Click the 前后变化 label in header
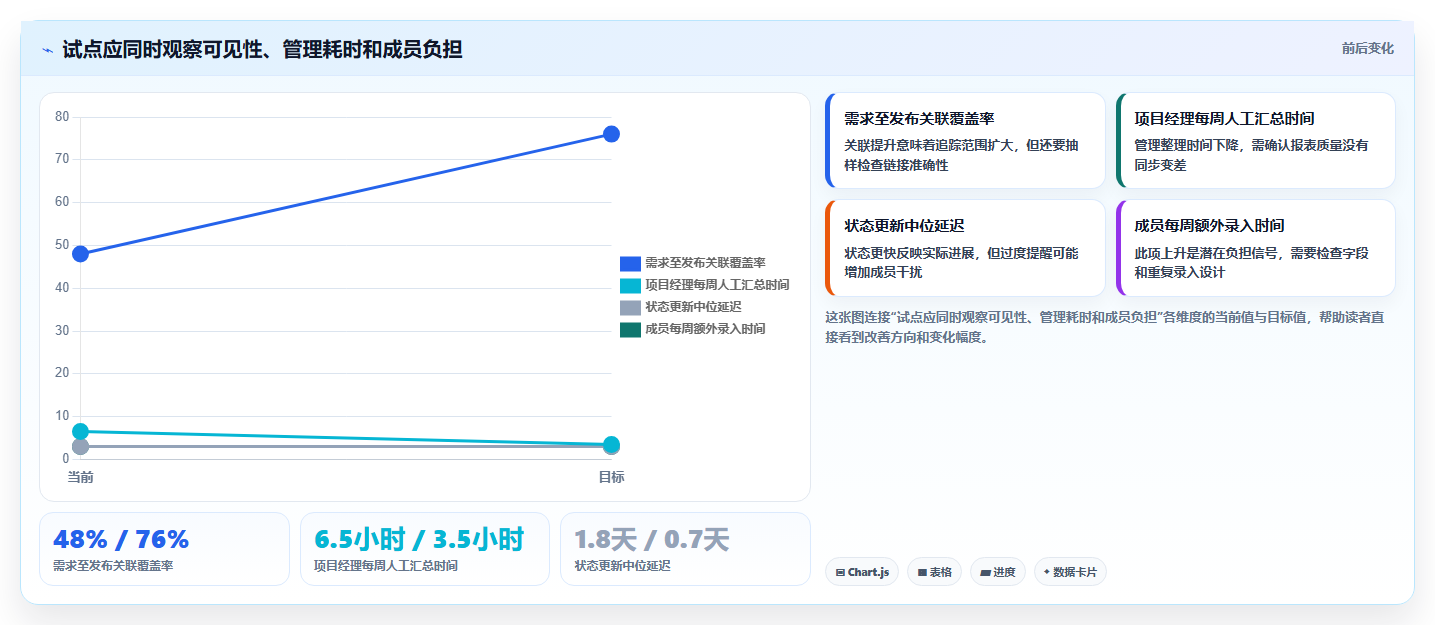This screenshot has height=625, width=1435. point(1367,49)
